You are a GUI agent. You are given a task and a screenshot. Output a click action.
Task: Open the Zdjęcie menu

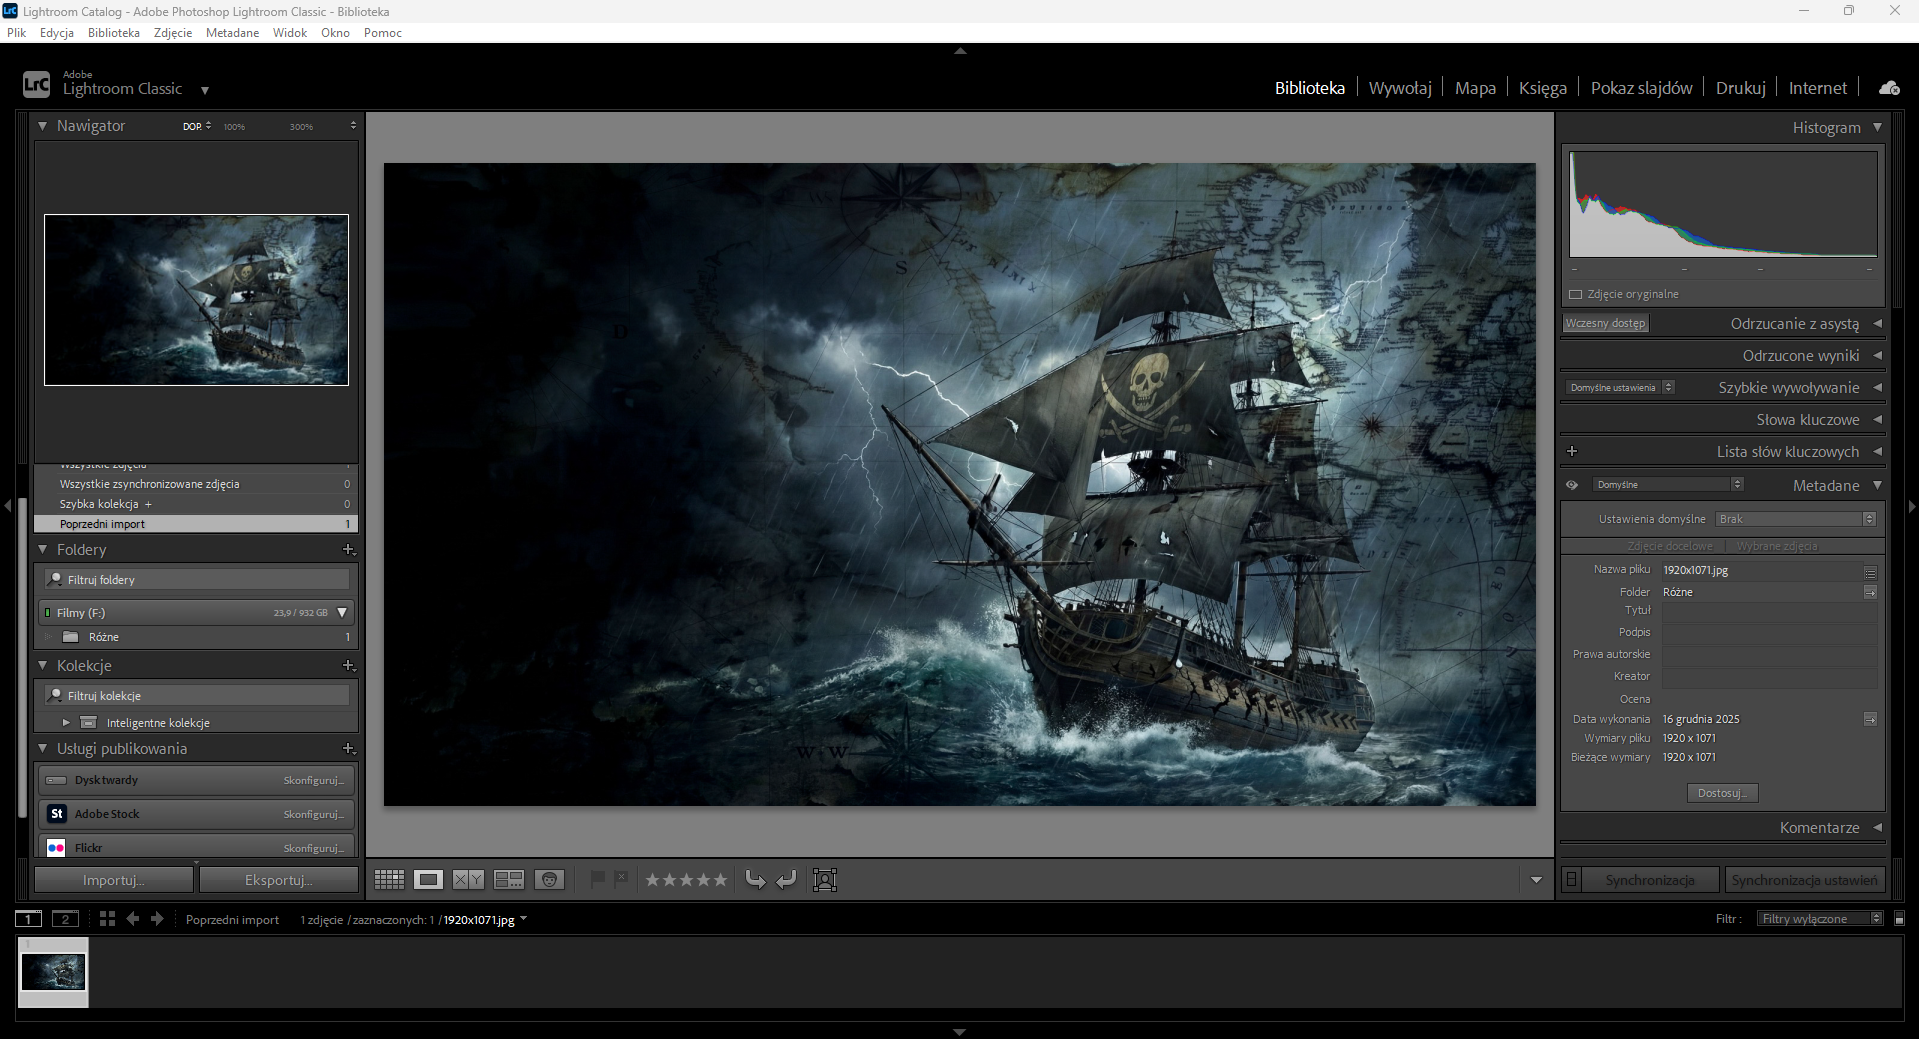pos(173,33)
